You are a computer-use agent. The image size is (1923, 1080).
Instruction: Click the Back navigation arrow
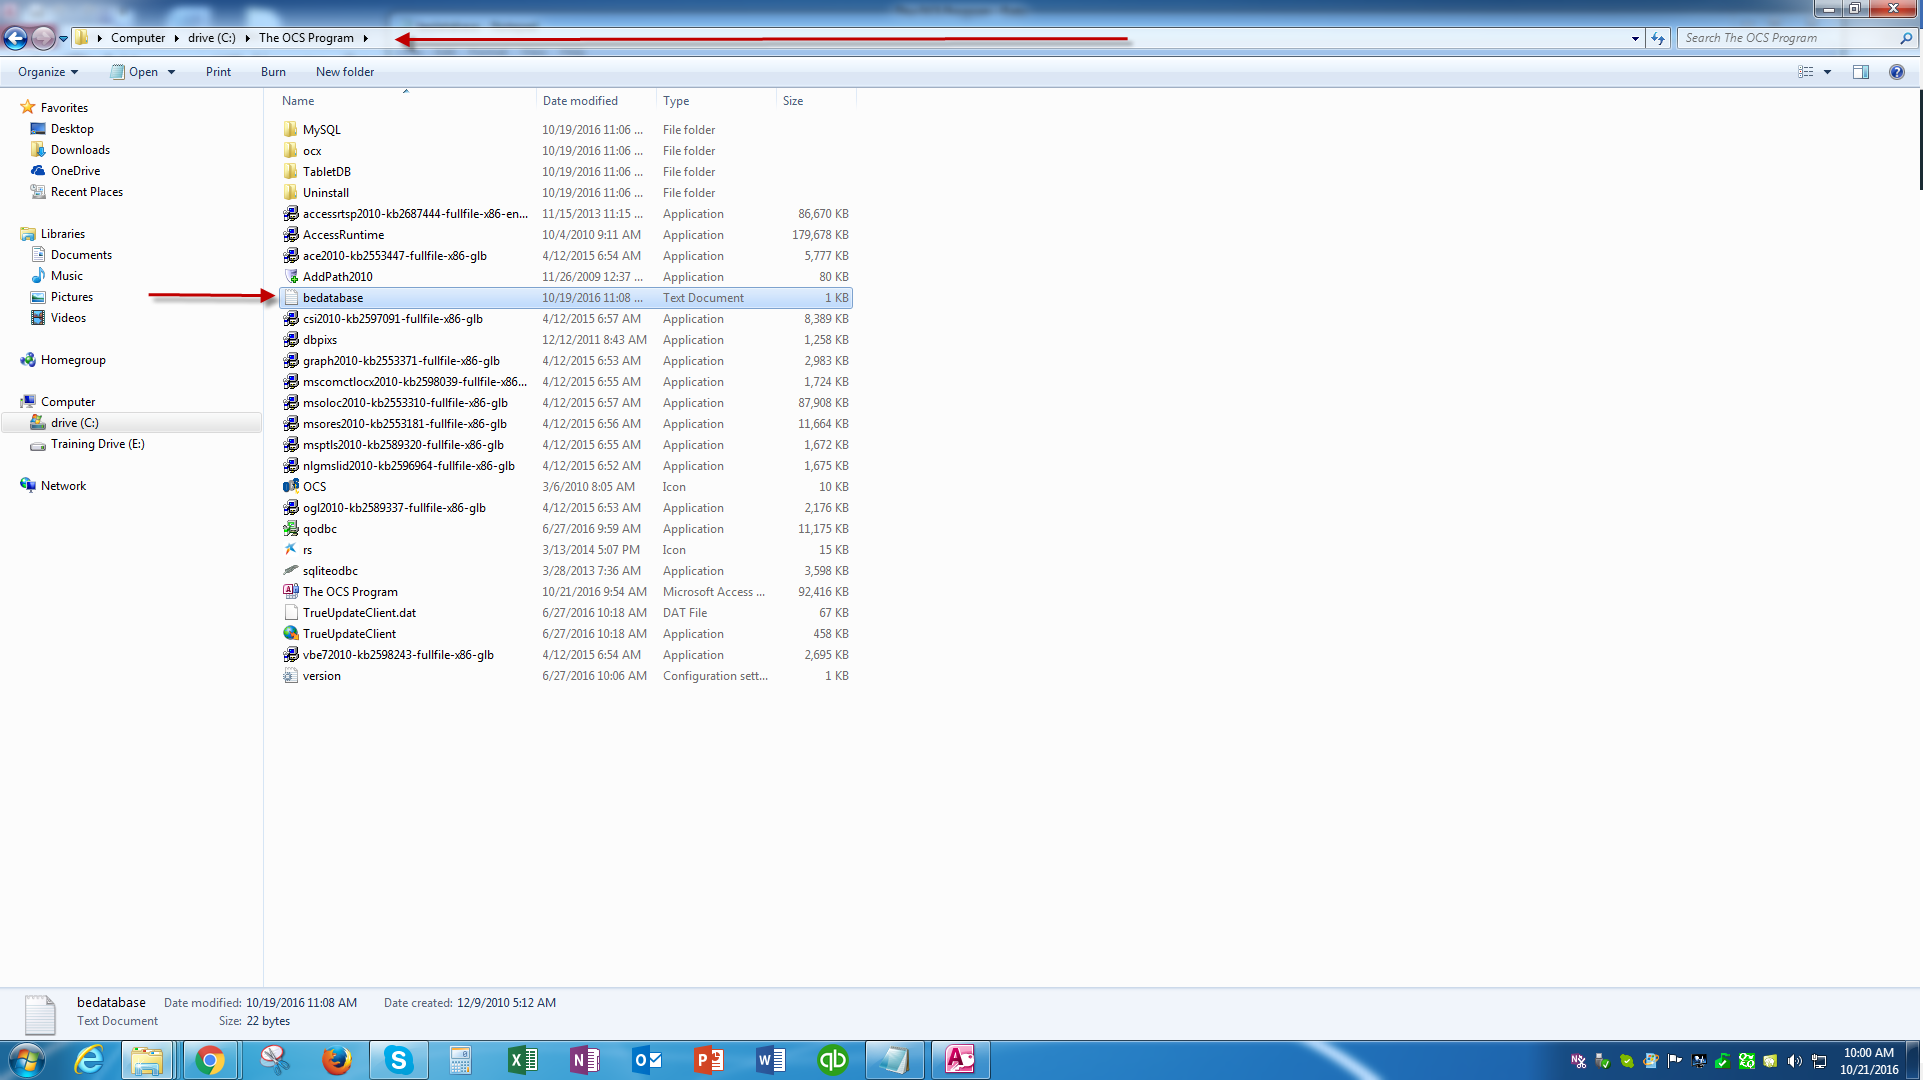[x=15, y=38]
